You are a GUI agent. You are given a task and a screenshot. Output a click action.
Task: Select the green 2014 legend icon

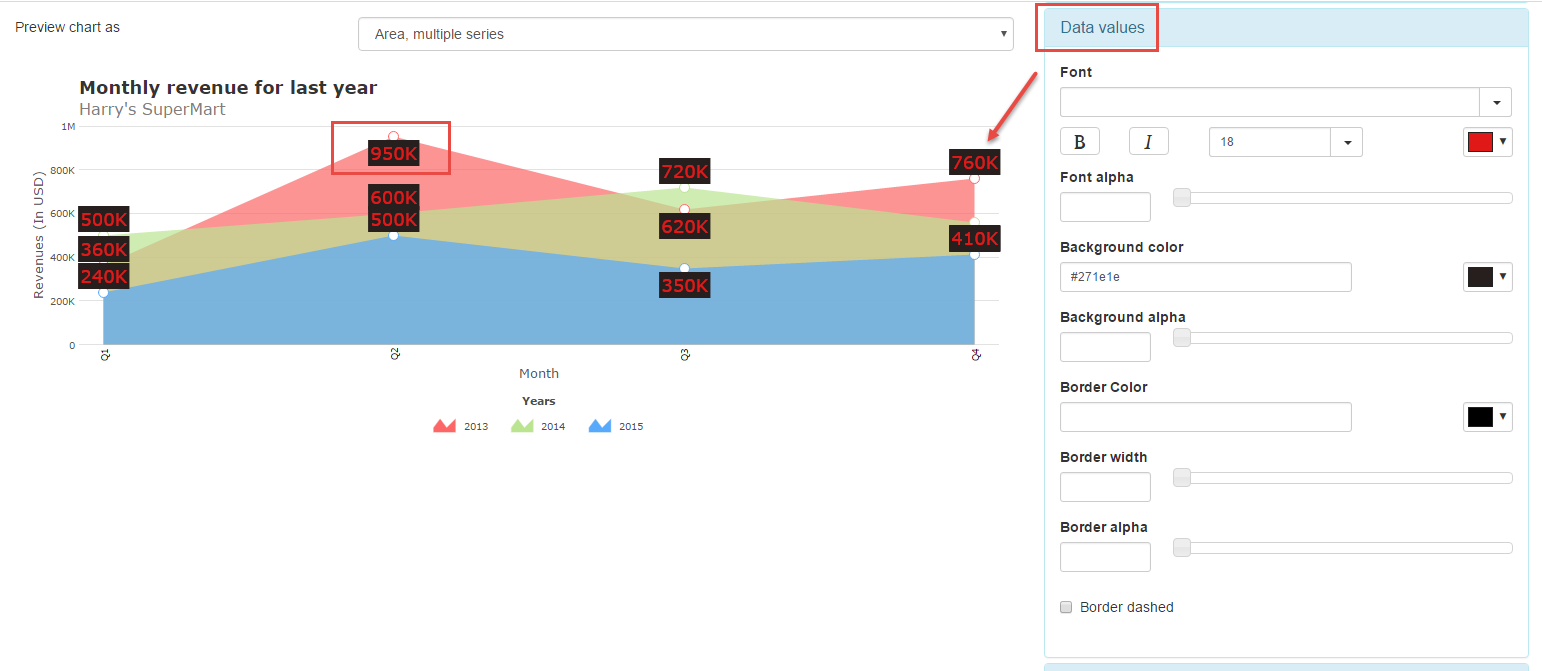tap(524, 424)
